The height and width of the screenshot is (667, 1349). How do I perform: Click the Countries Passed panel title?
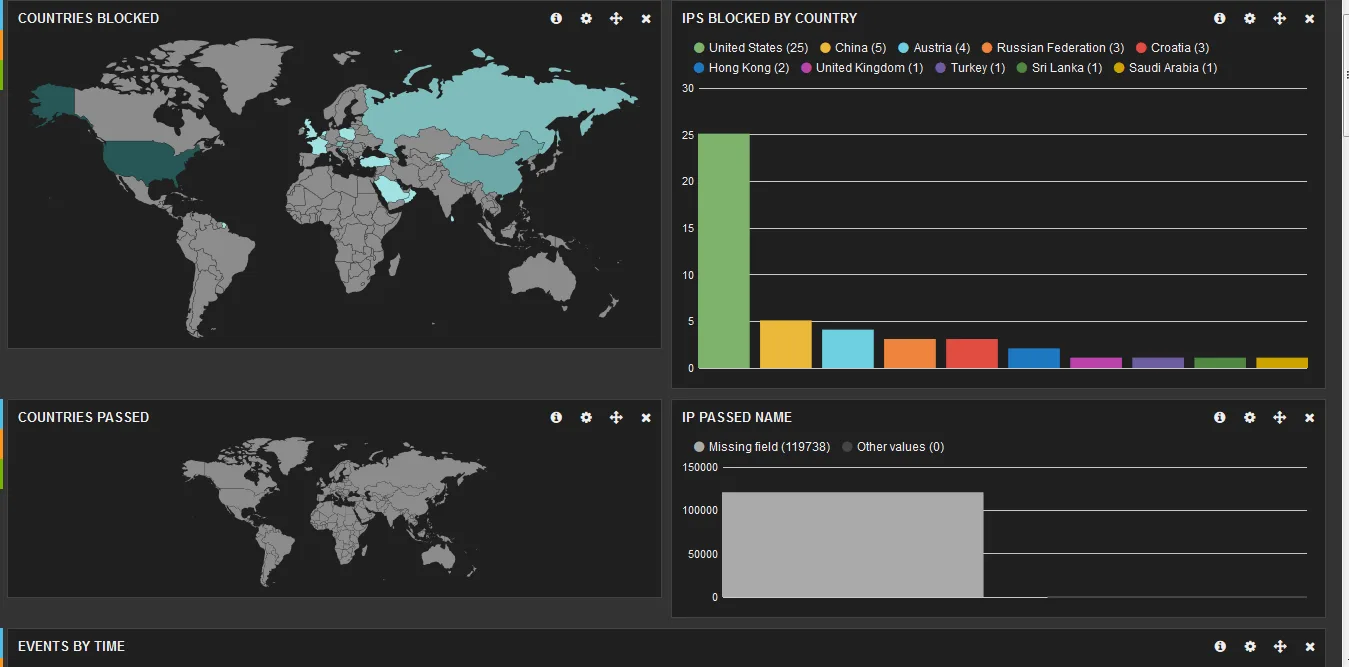tap(83, 418)
